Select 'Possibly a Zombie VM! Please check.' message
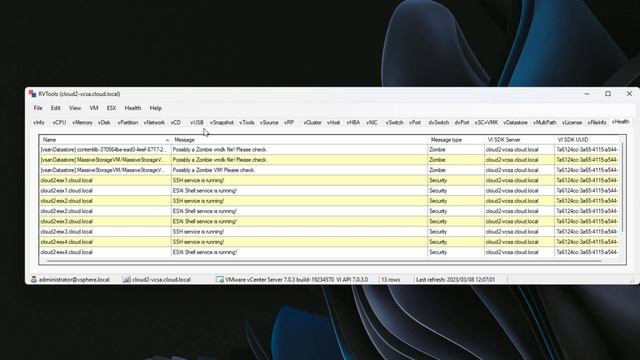The width and height of the screenshot is (640, 360). click(x=214, y=170)
